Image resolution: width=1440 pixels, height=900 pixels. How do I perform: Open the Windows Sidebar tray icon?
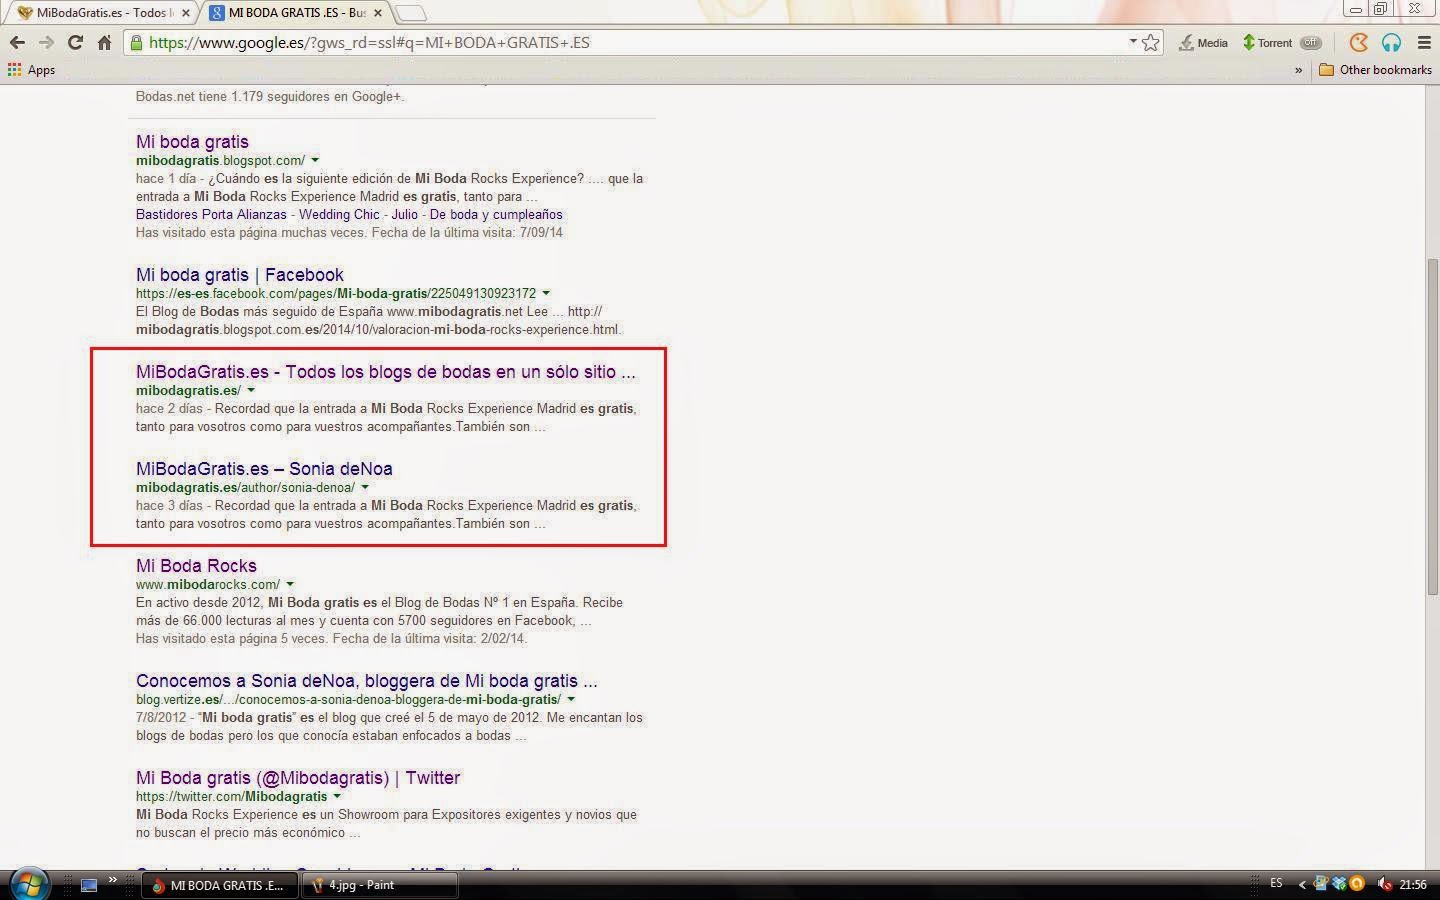pos(1322,884)
